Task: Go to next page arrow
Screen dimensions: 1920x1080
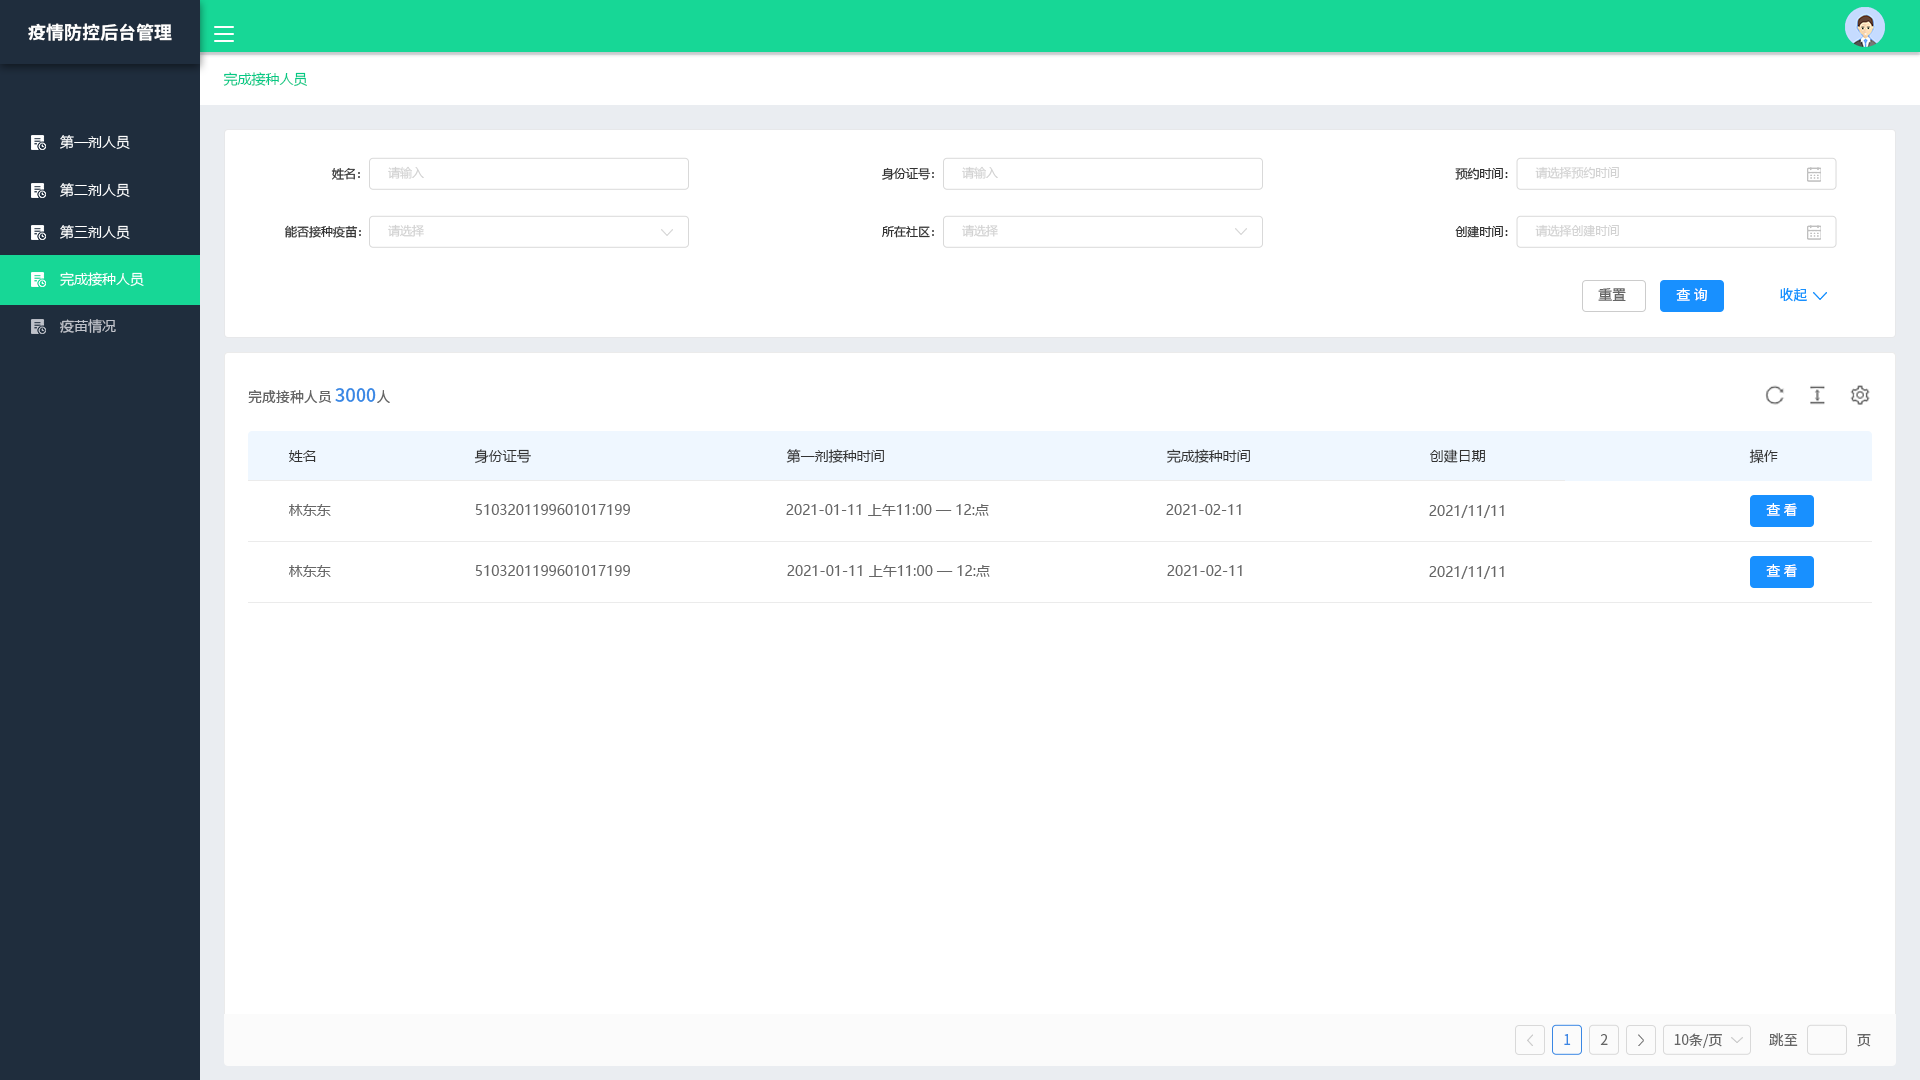Action: 1640,1040
